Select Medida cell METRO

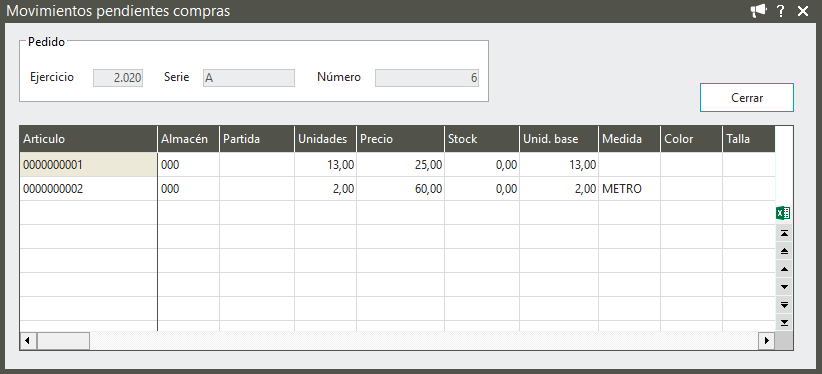point(629,189)
